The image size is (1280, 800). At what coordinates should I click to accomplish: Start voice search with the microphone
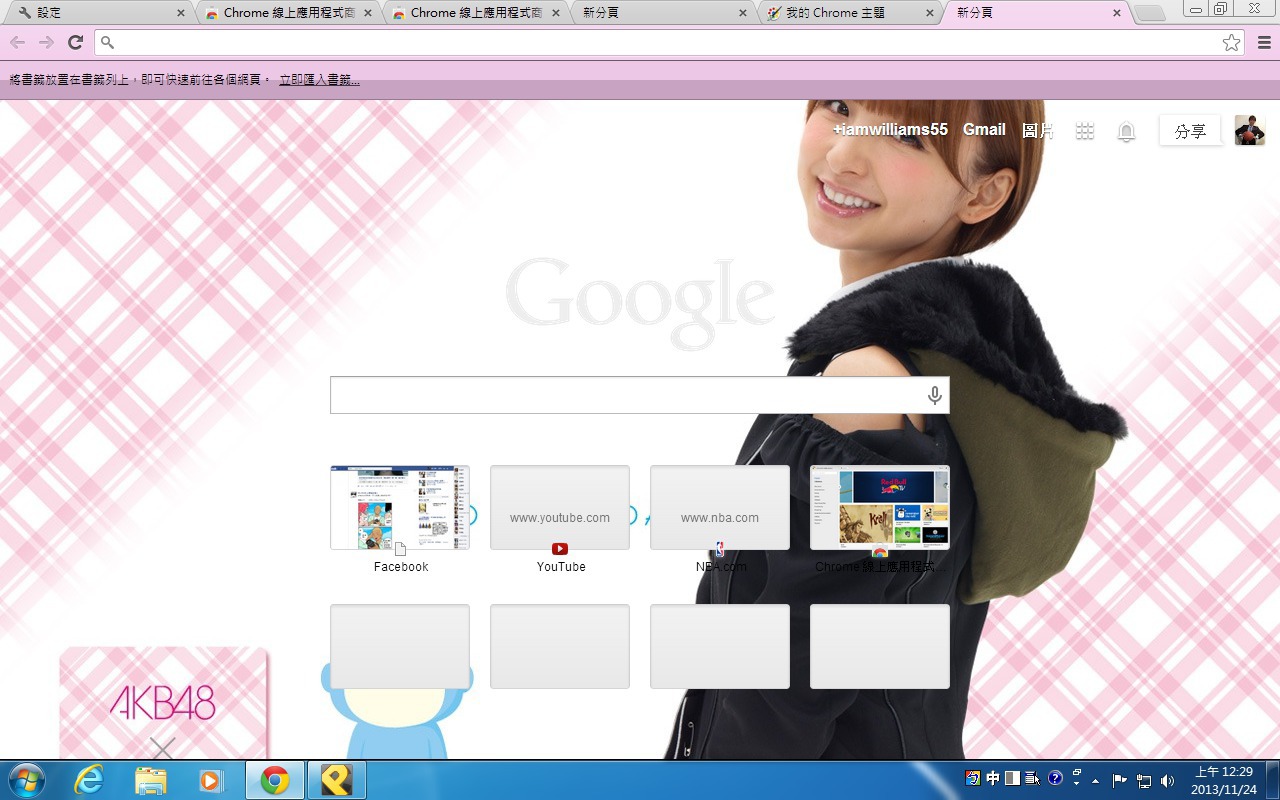point(935,396)
